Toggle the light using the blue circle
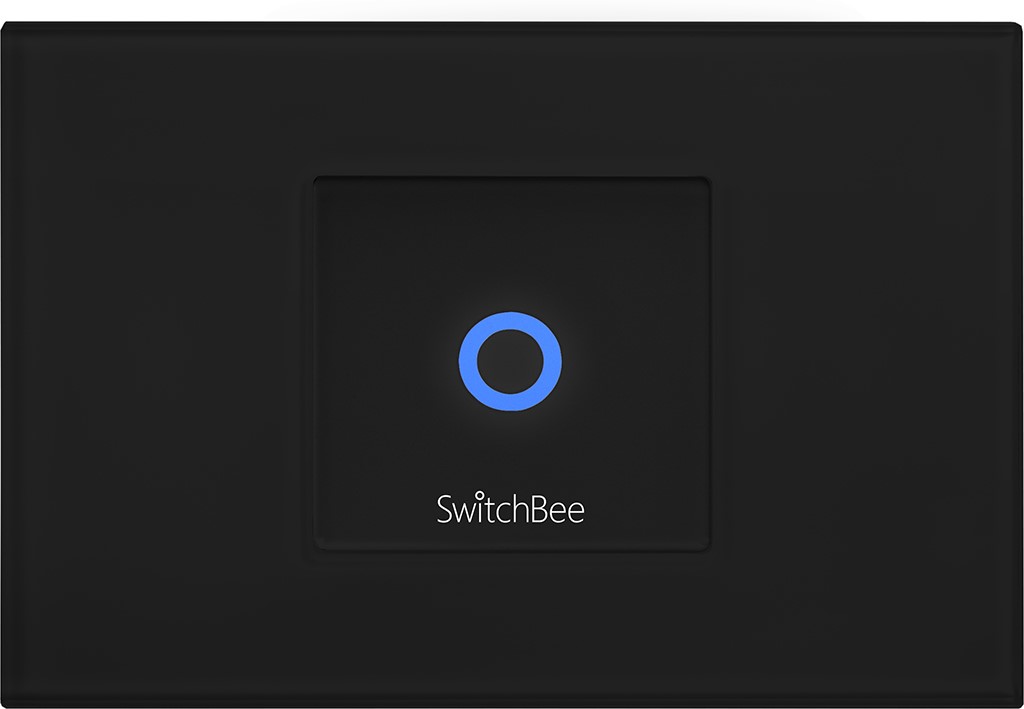1024x709 pixels. click(x=510, y=362)
